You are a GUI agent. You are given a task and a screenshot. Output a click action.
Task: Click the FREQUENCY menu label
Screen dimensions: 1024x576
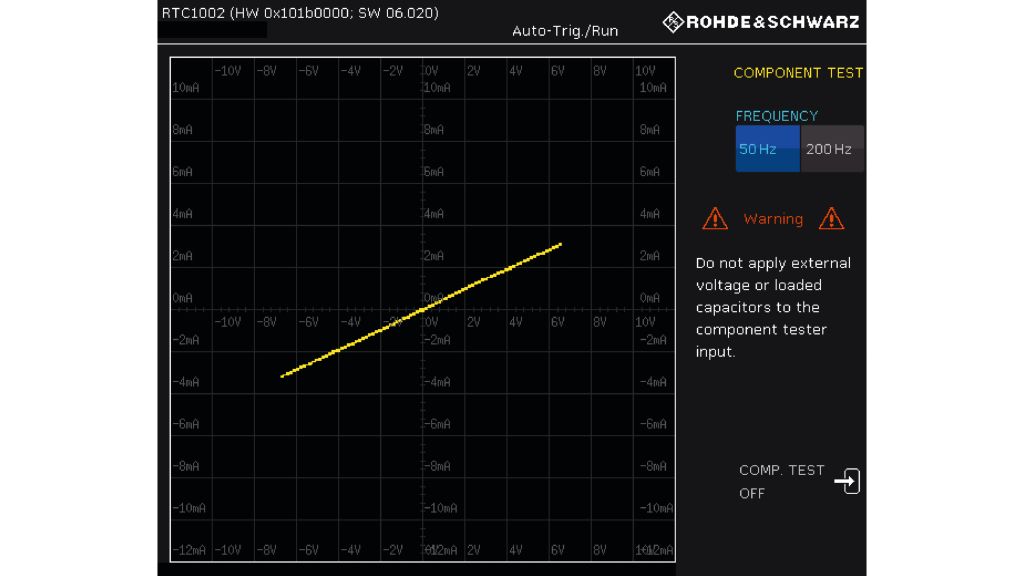[776, 116]
